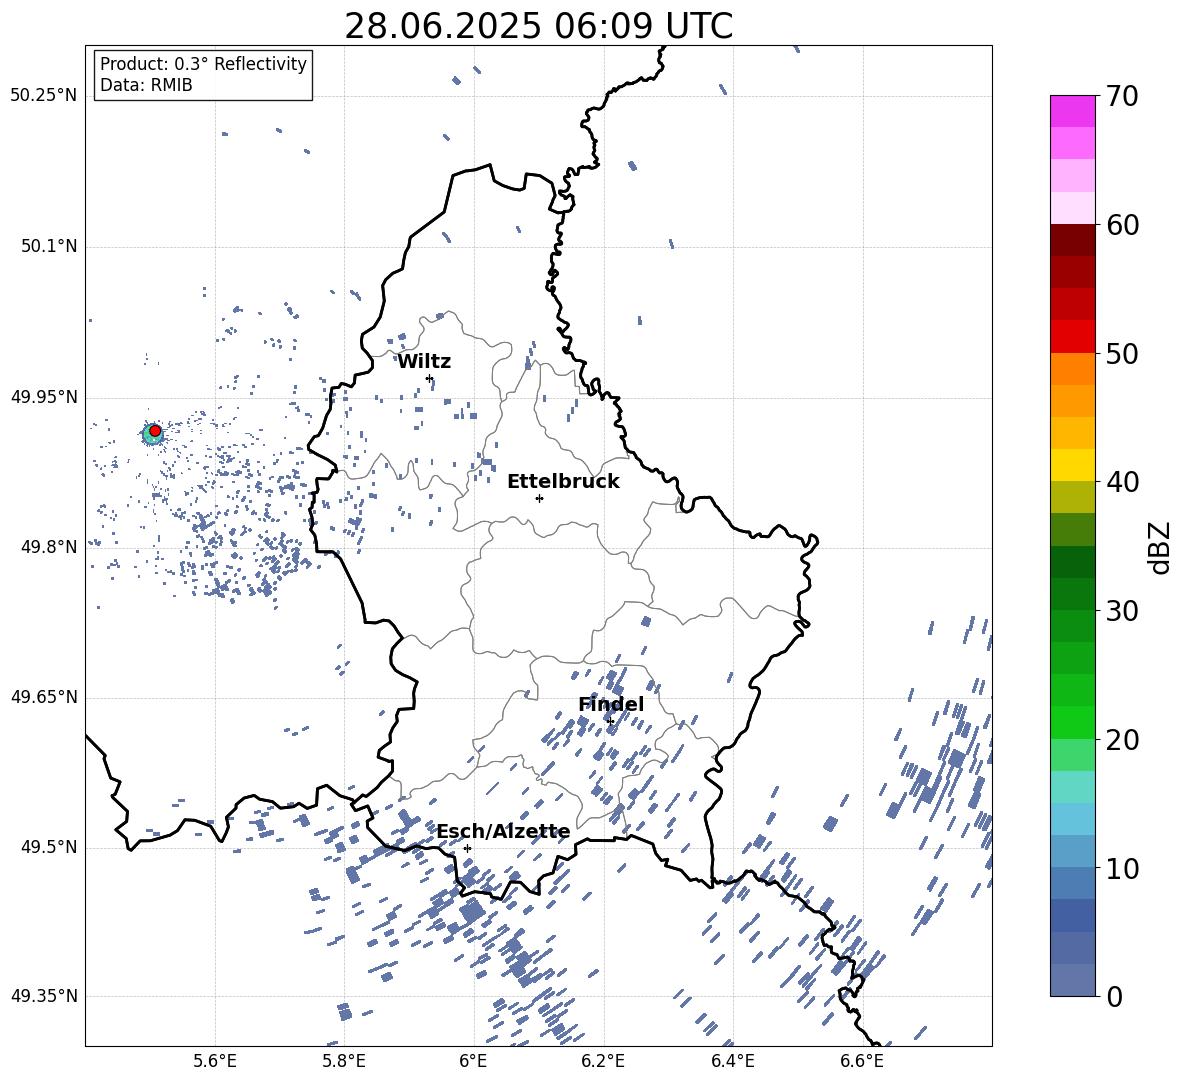Pick the magenta swatch at colorbar top
Viewport: 1184px width, 1081px height.
pyautogui.click(x=1073, y=112)
